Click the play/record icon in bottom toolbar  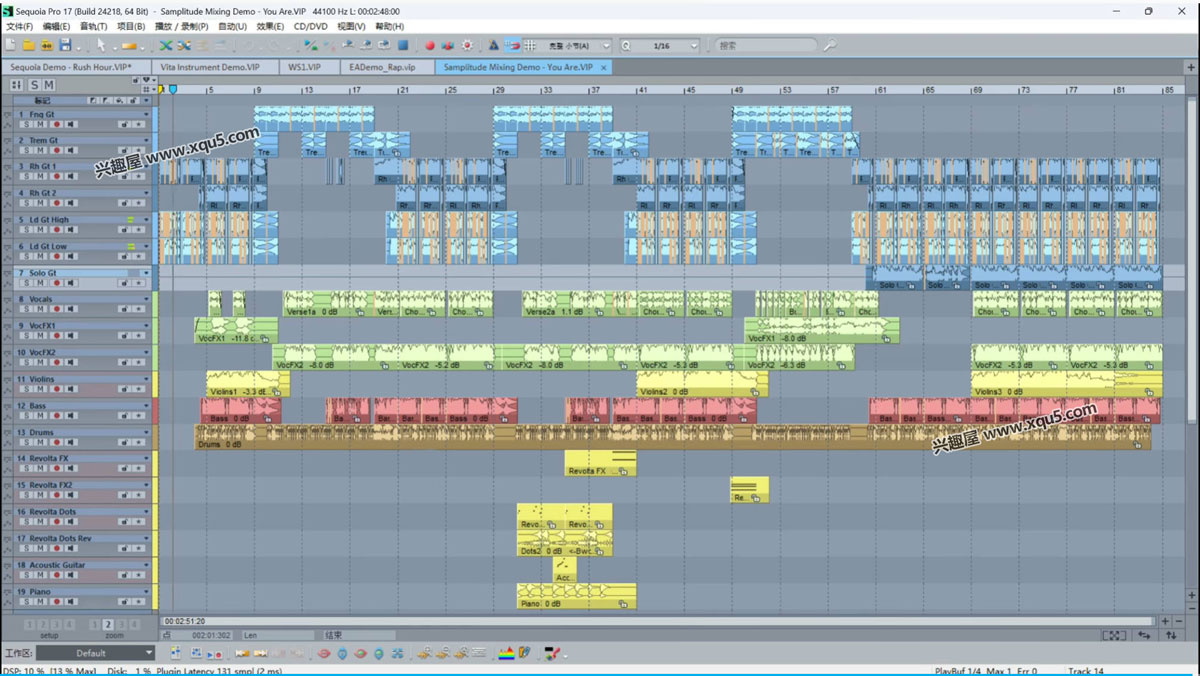215,653
